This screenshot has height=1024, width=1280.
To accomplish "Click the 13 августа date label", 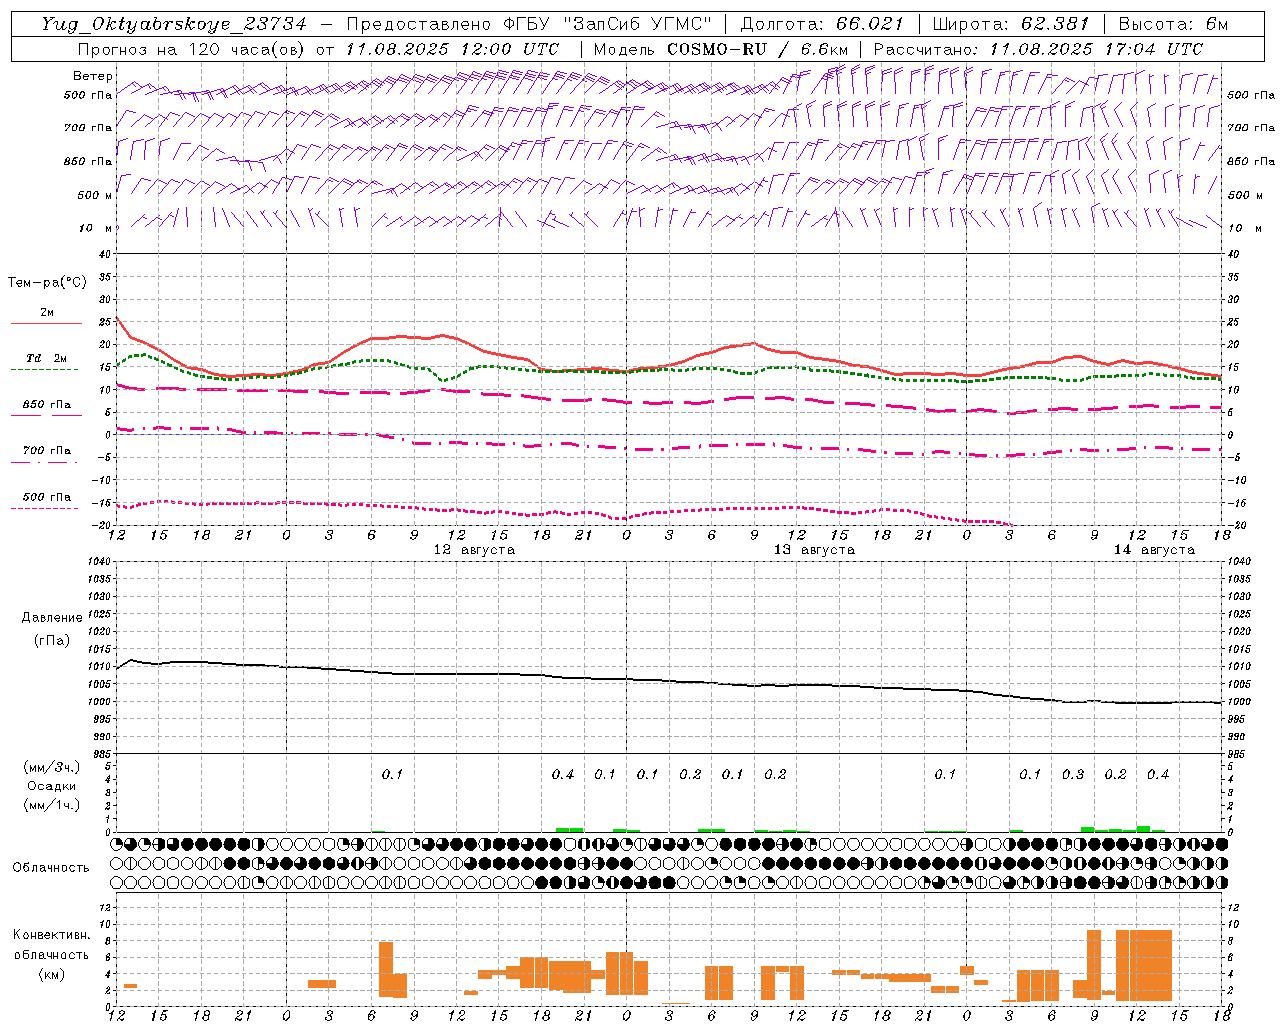I will coord(814,550).
